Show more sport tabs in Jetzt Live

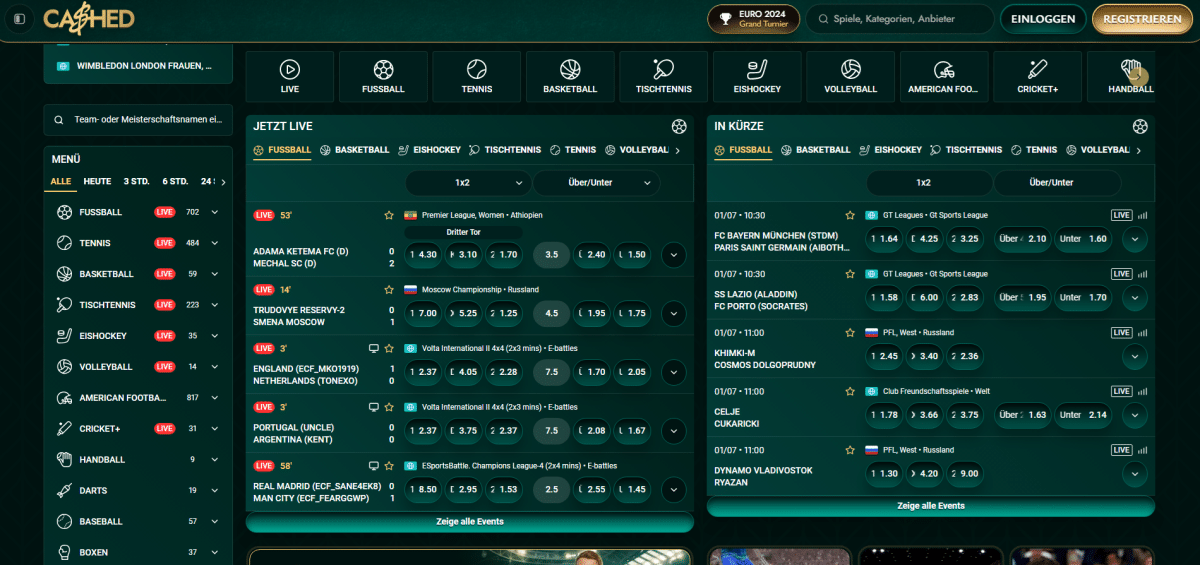(x=678, y=151)
